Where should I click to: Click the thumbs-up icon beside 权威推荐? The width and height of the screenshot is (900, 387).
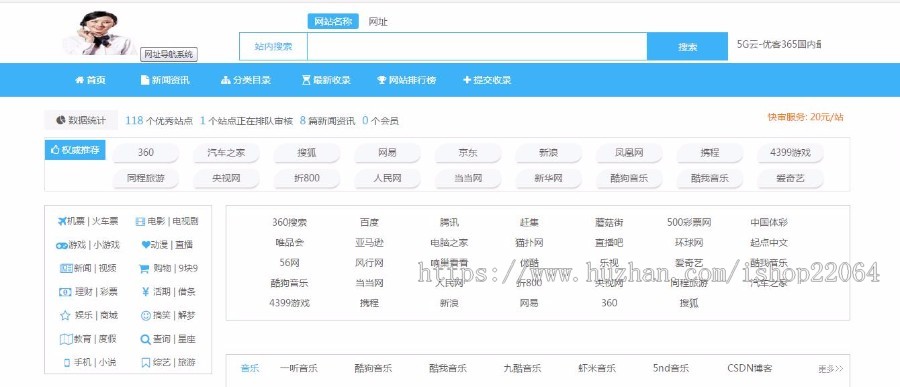click(56, 150)
